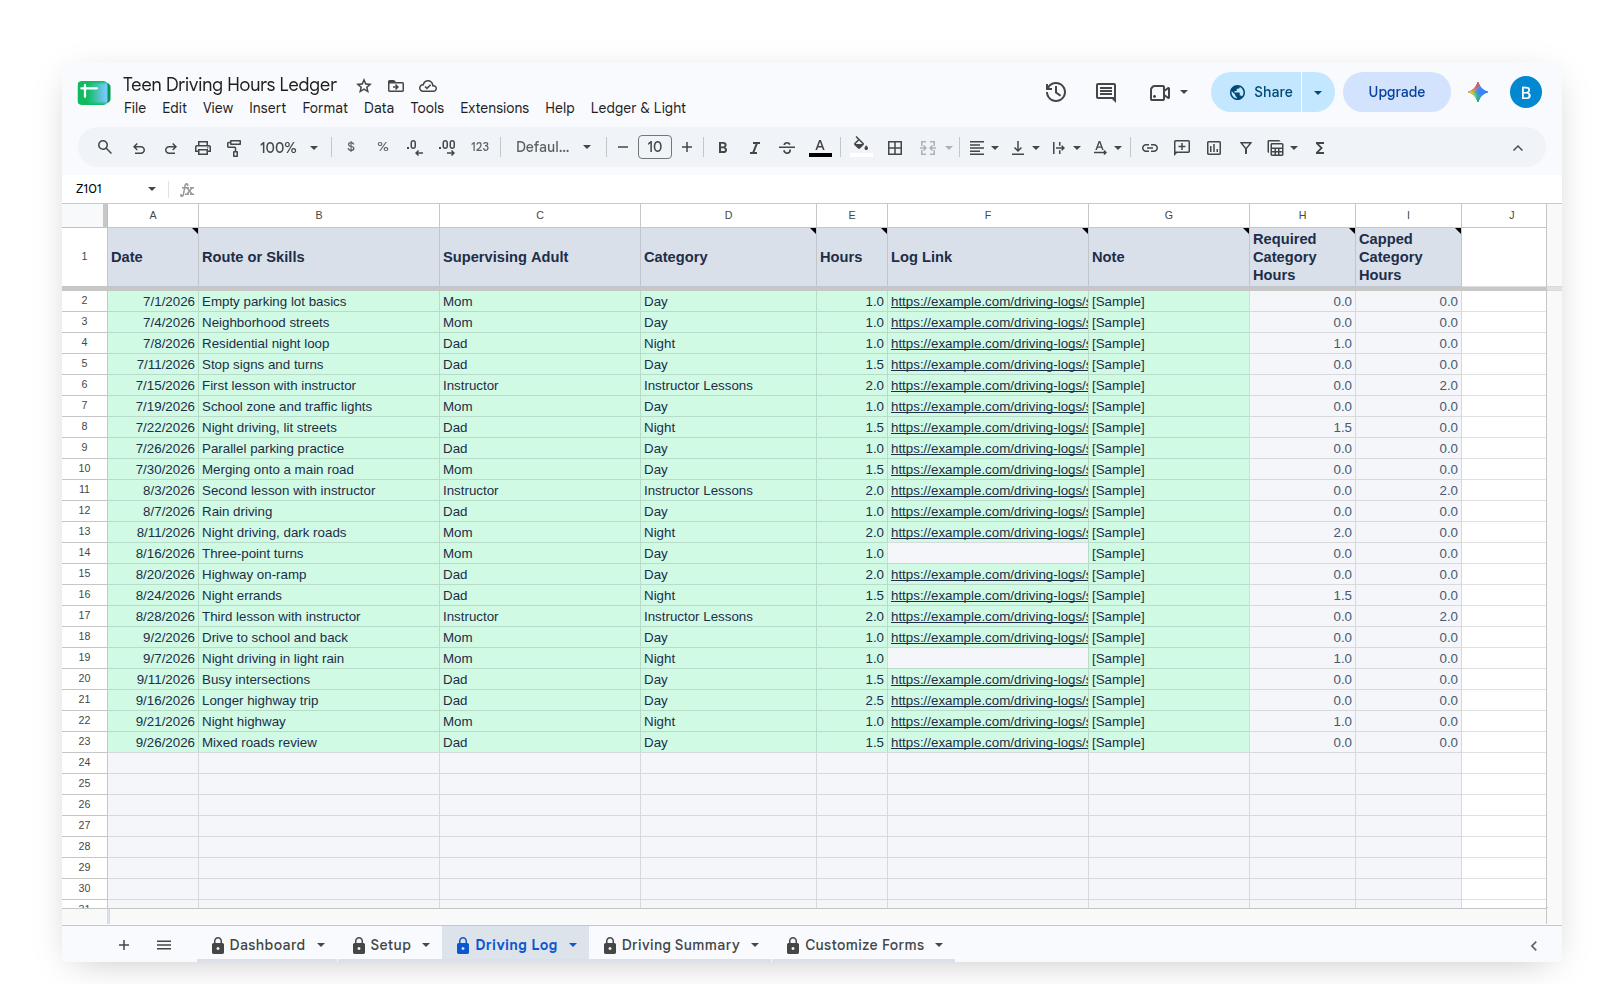Open the File menu
Screen dimensions: 1624x984
coord(135,108)
